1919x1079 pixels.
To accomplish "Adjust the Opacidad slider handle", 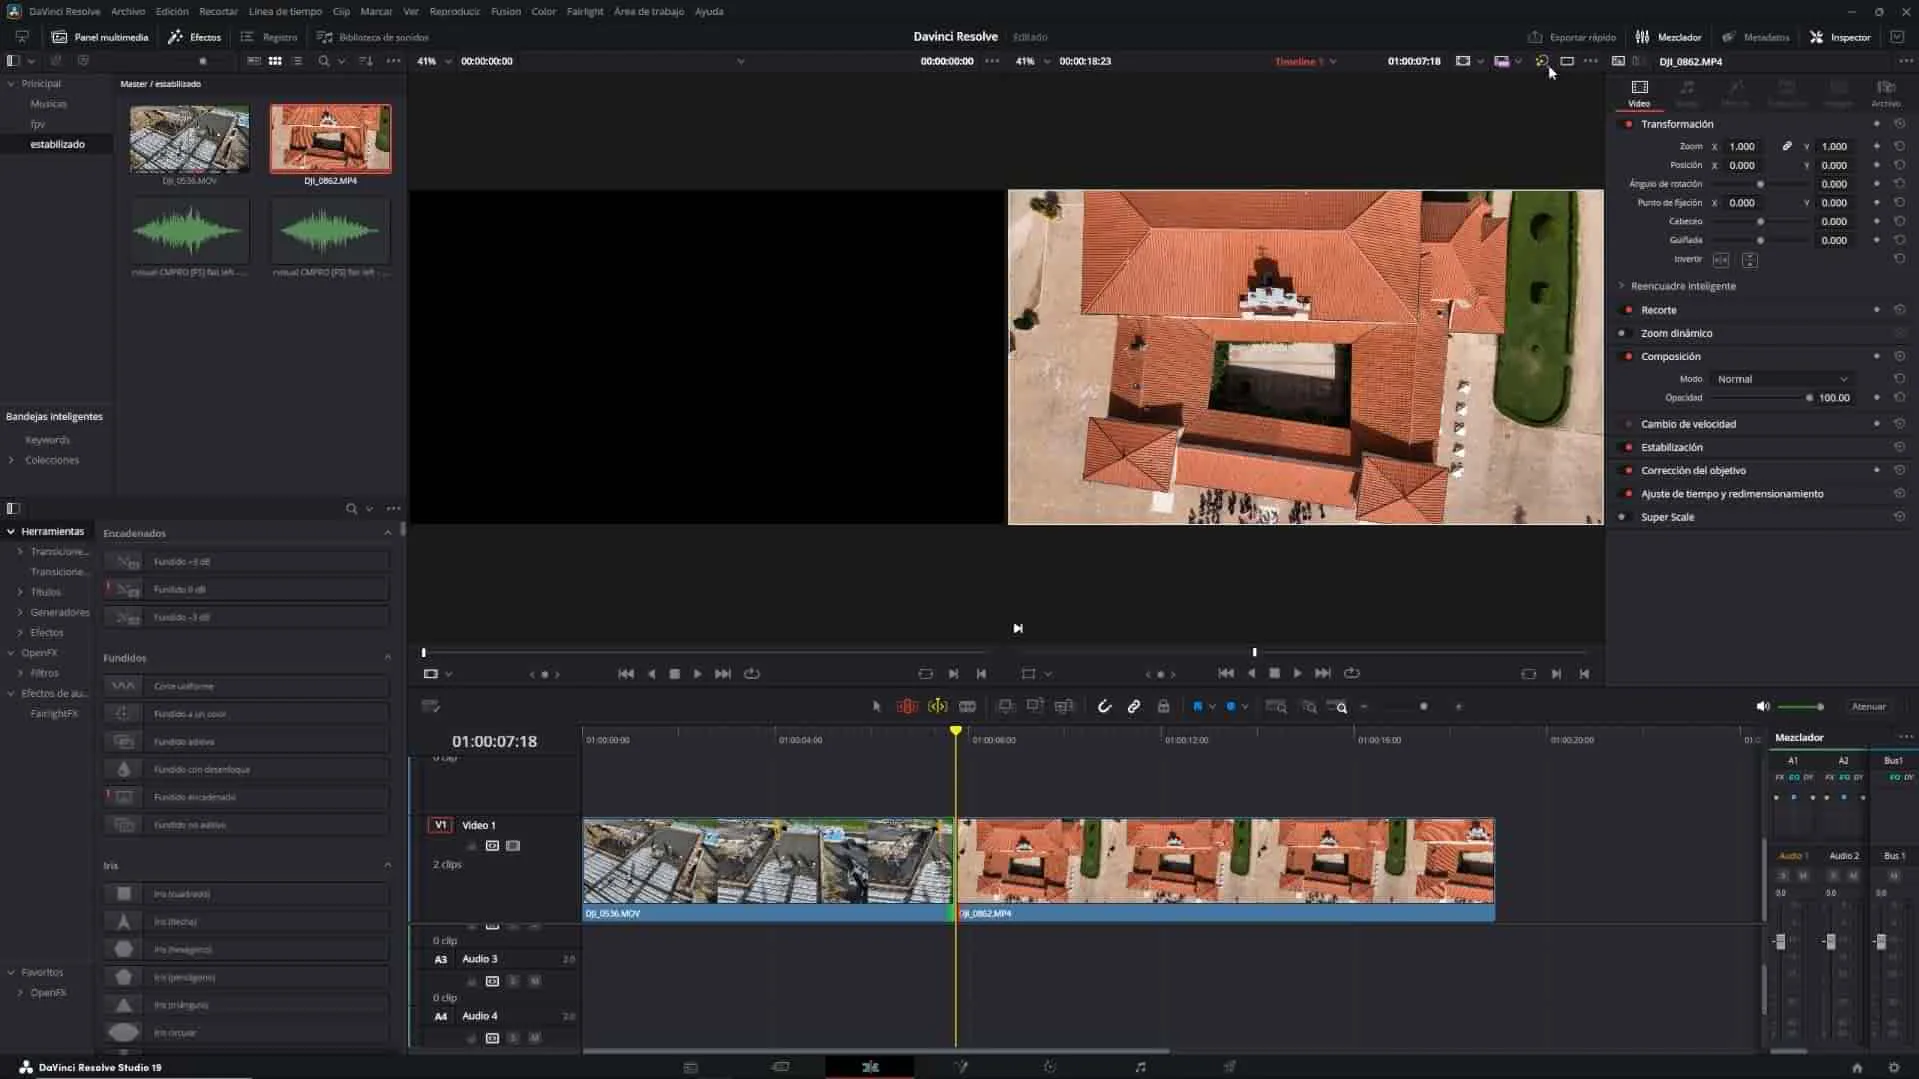I will (1809, 398).
